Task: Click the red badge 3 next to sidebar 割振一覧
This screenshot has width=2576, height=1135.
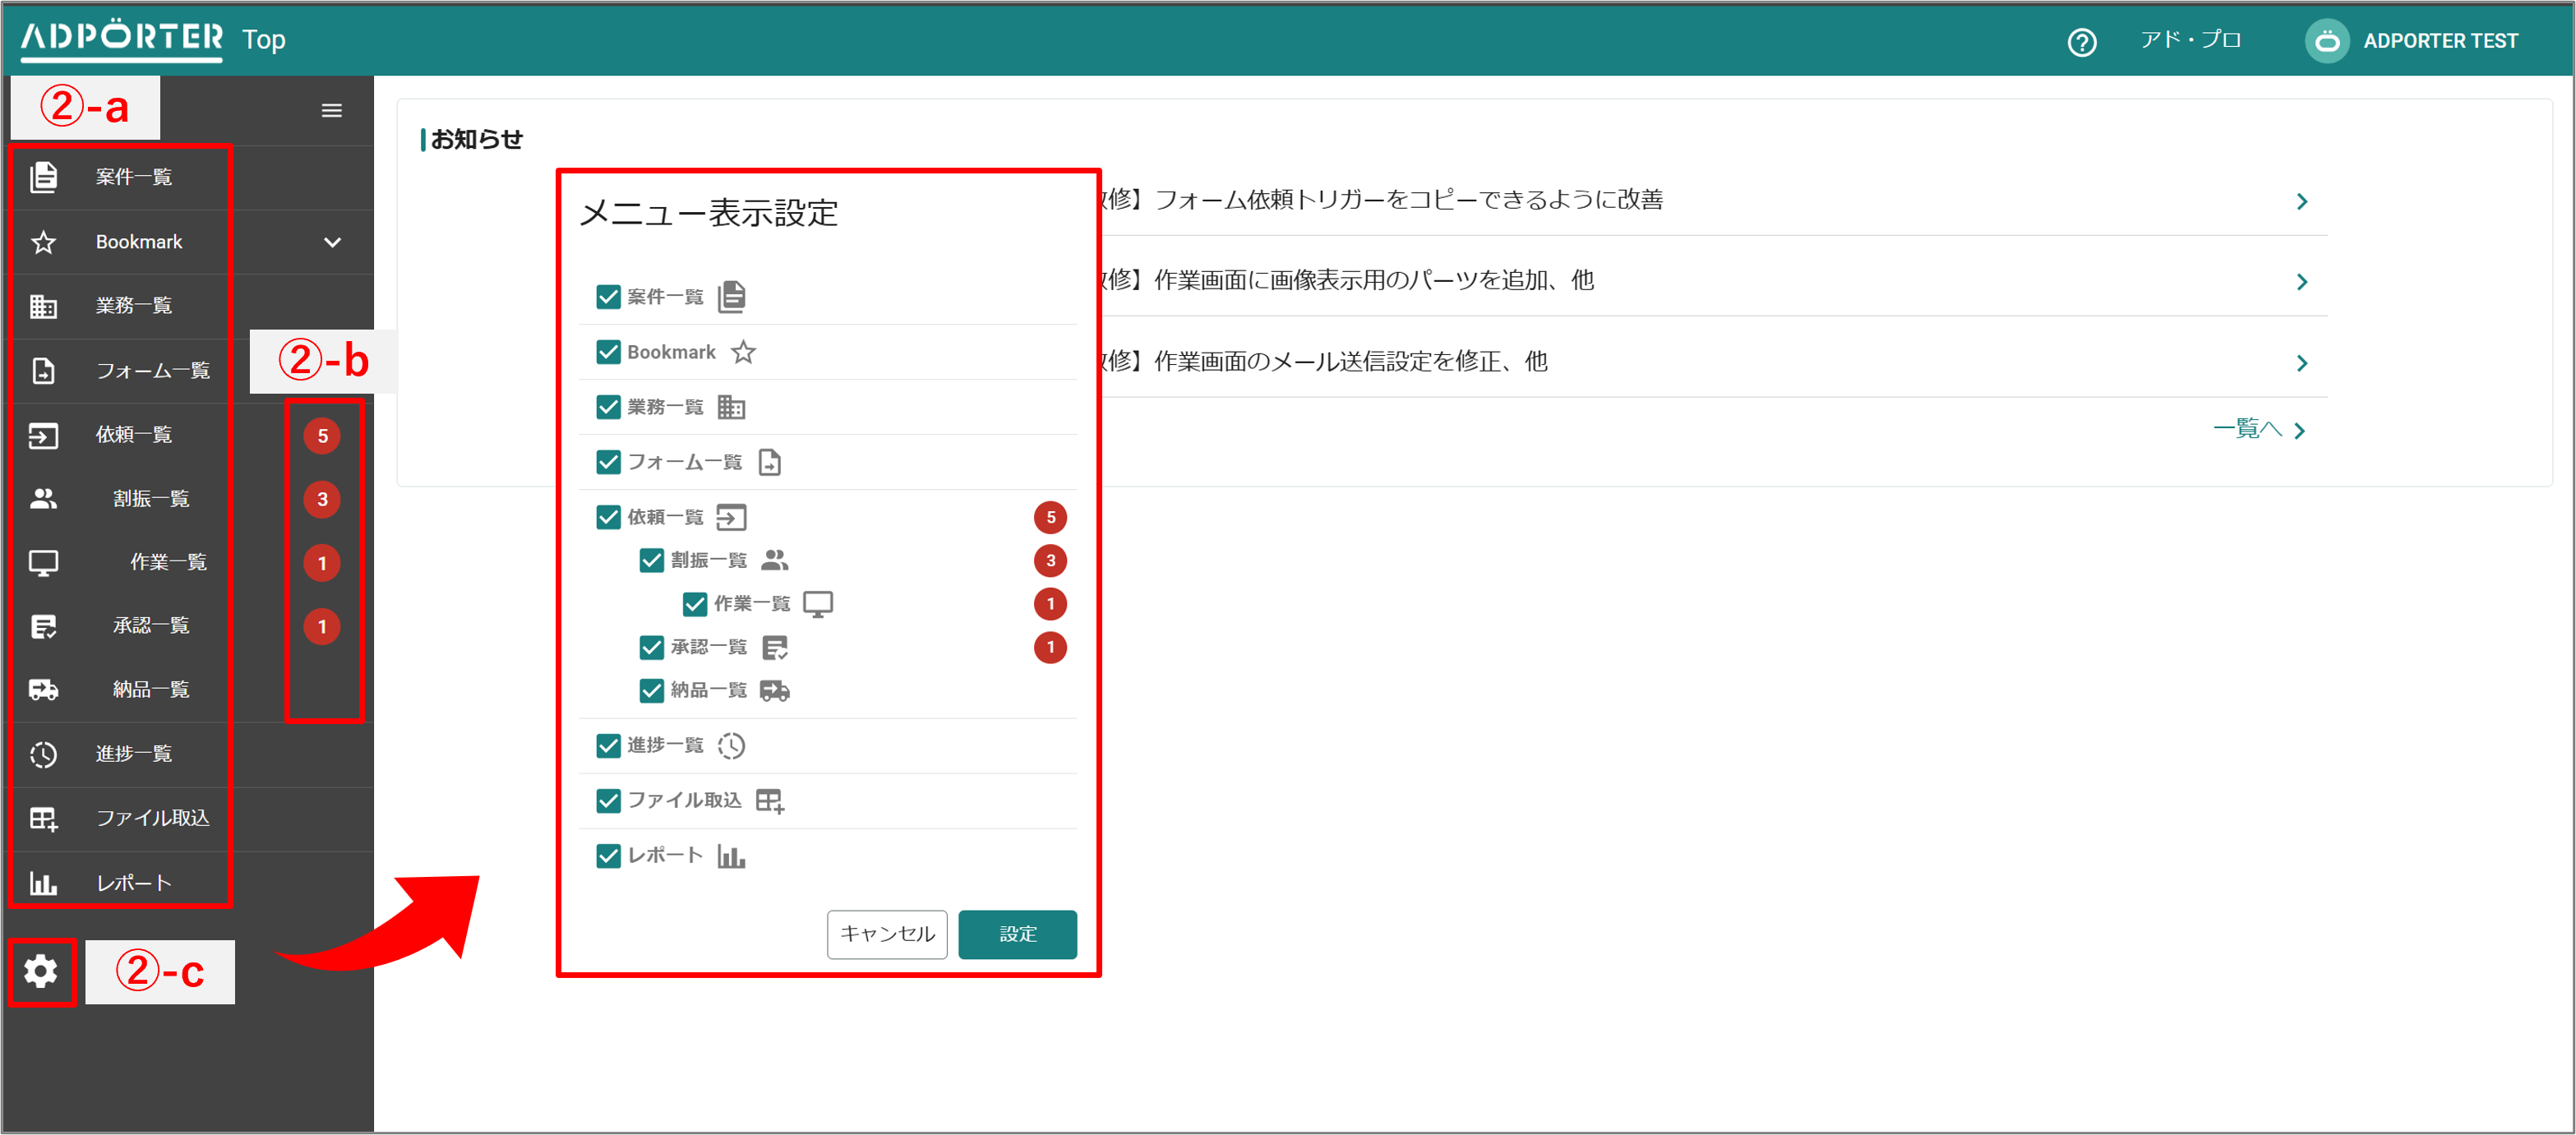Action: point(322,499)
